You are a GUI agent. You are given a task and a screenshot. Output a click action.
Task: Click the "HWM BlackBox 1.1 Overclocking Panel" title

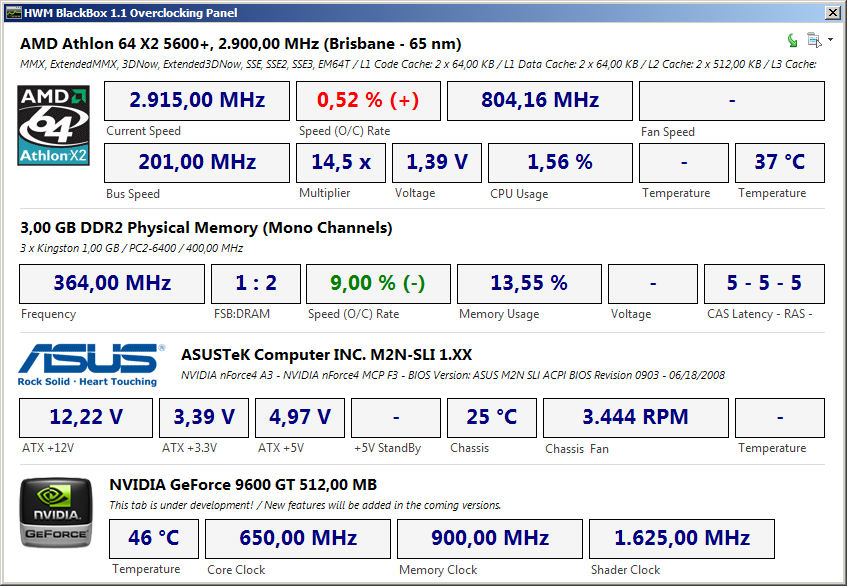[130, 12]
